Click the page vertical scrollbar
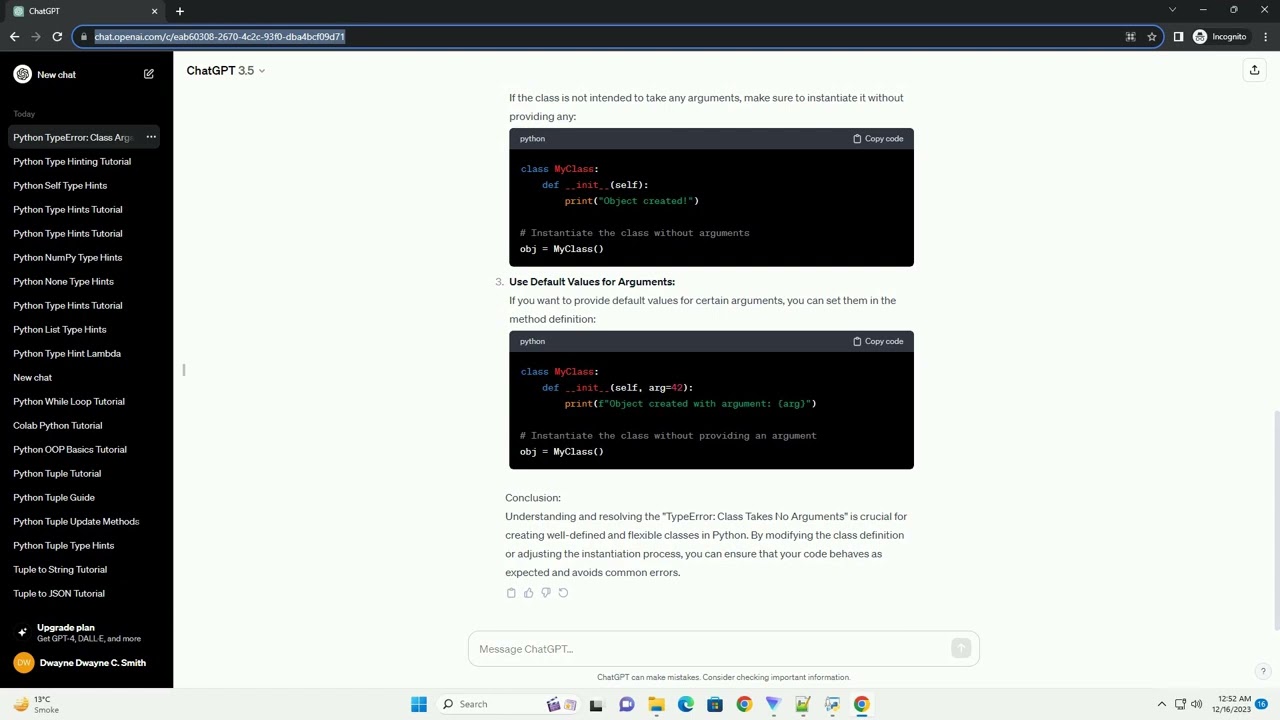 (1276, 520)
